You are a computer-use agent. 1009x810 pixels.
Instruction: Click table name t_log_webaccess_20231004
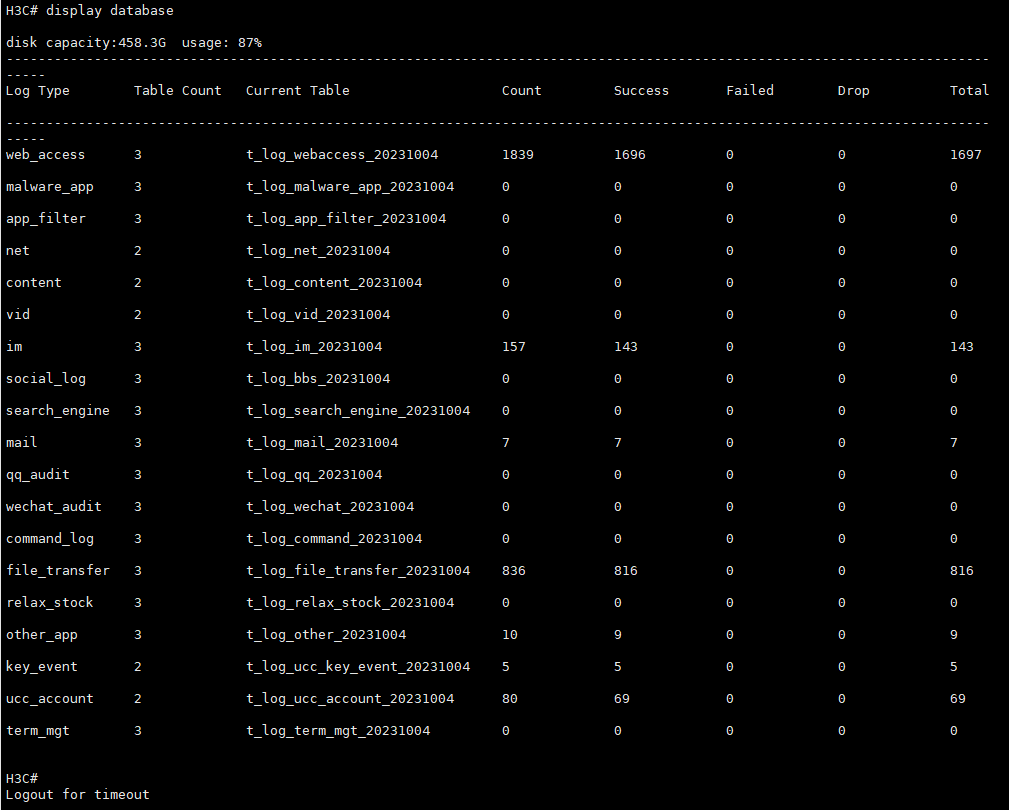pos(342,155)
